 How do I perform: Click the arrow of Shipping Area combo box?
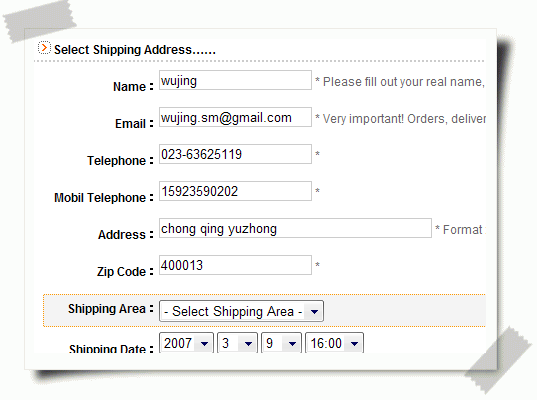coord(314,312)
